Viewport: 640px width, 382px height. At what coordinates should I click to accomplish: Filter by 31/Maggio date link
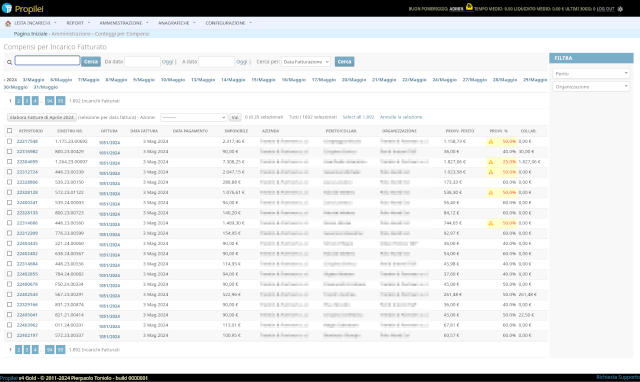(x=46, y=87)
